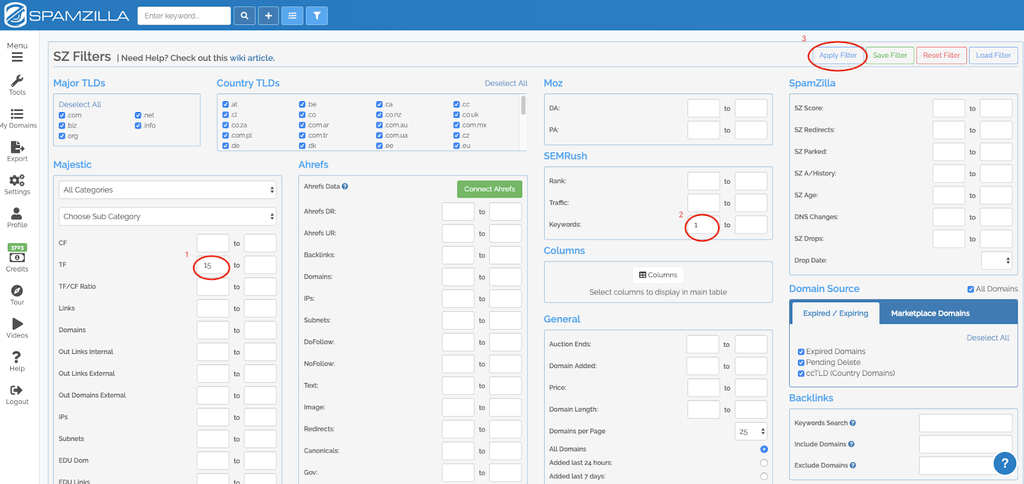Viewport: 1024px width, 484px height.
Task: Click the Ahrefs DR minimum field
Action: 458,212
